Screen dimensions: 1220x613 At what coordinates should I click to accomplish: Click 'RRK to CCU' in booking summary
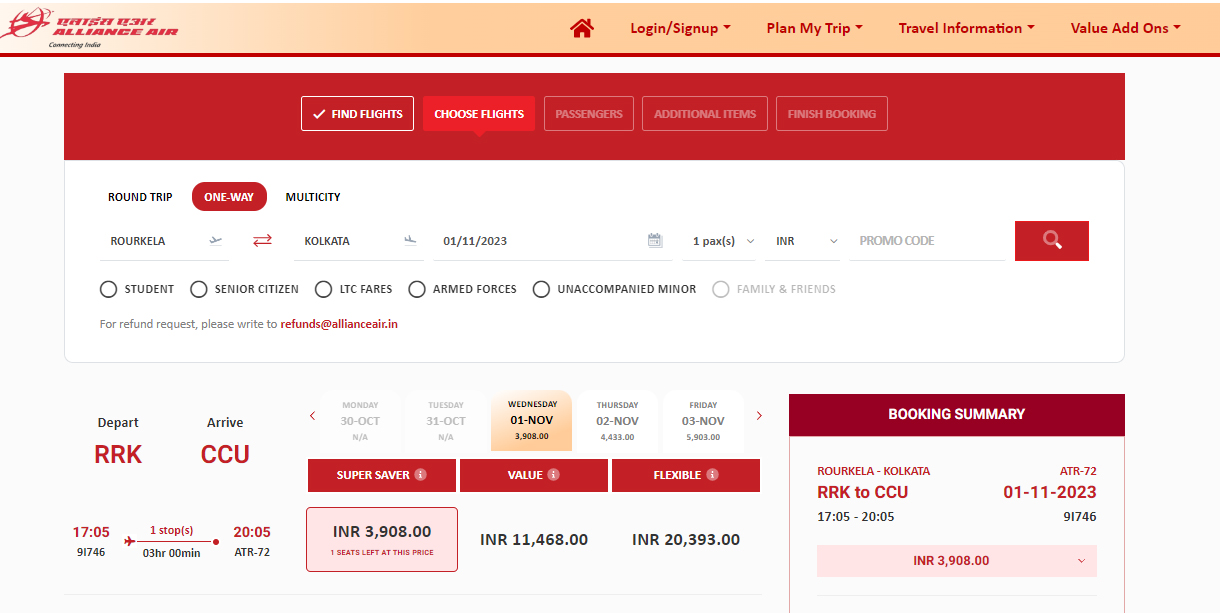863,492
